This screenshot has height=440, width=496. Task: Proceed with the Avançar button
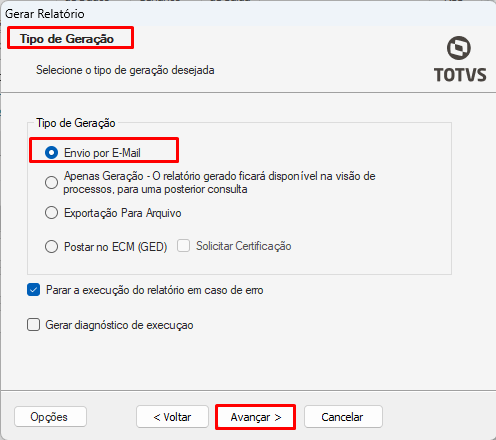click(x=256, y=417)
